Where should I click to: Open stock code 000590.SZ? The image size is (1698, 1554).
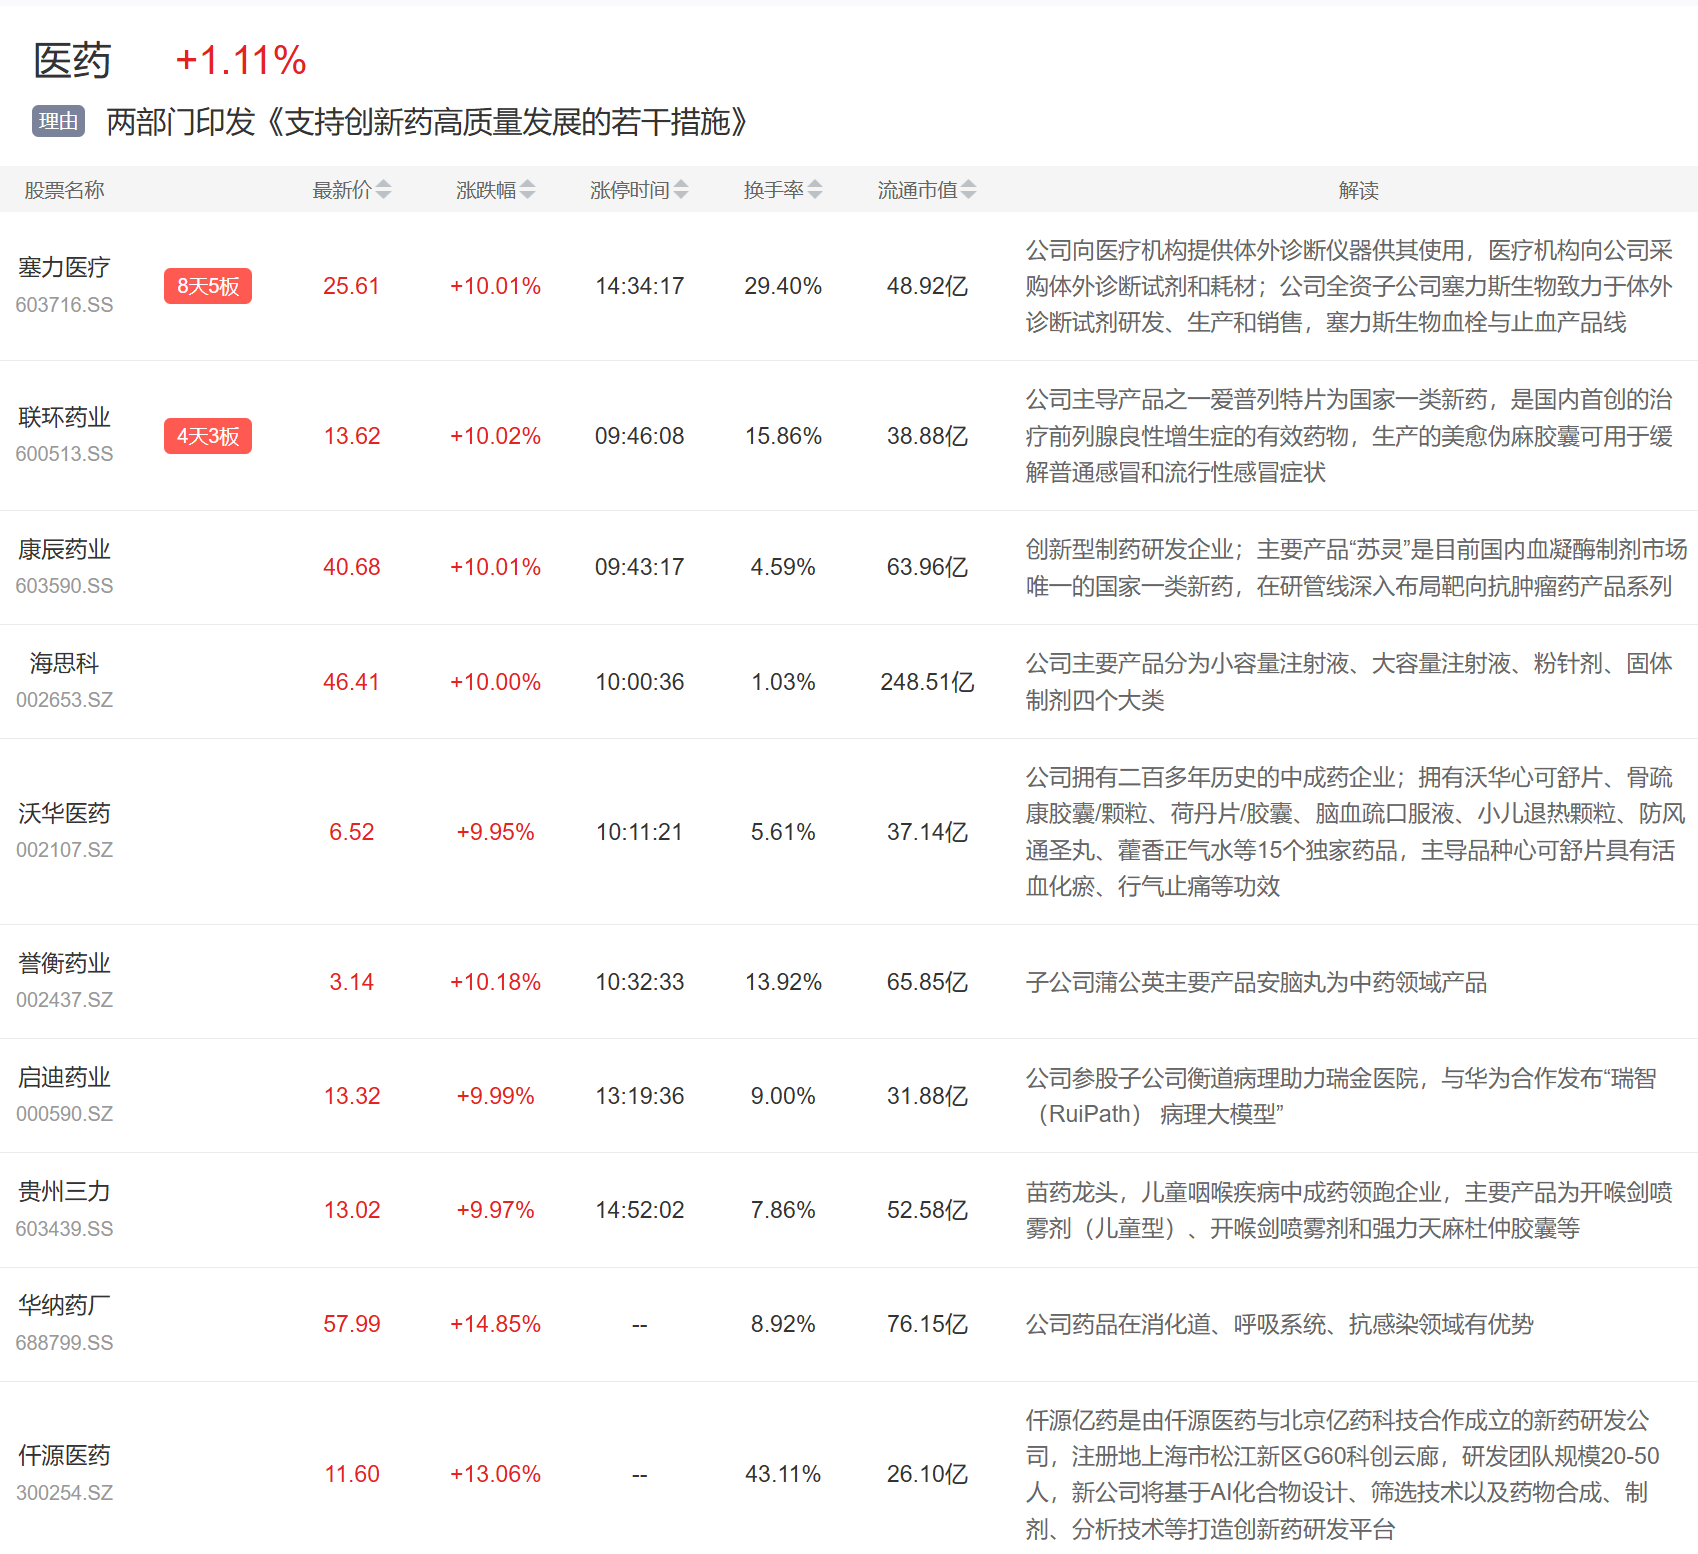click(64, 1114)
